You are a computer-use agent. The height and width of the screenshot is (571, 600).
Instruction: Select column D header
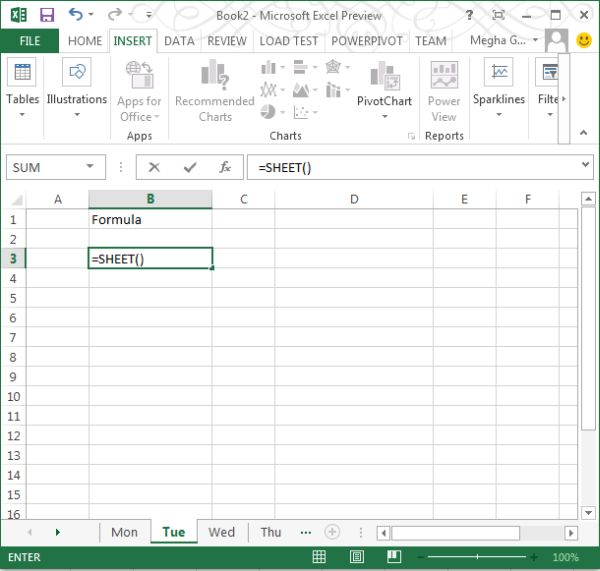(354, 199)
